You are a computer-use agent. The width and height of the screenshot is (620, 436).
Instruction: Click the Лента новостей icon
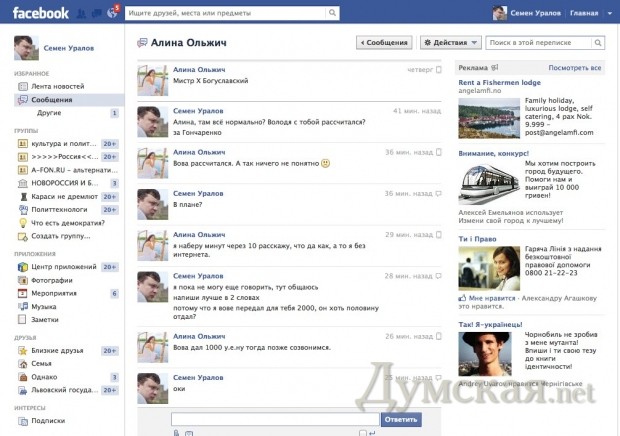tap(23, 87)
